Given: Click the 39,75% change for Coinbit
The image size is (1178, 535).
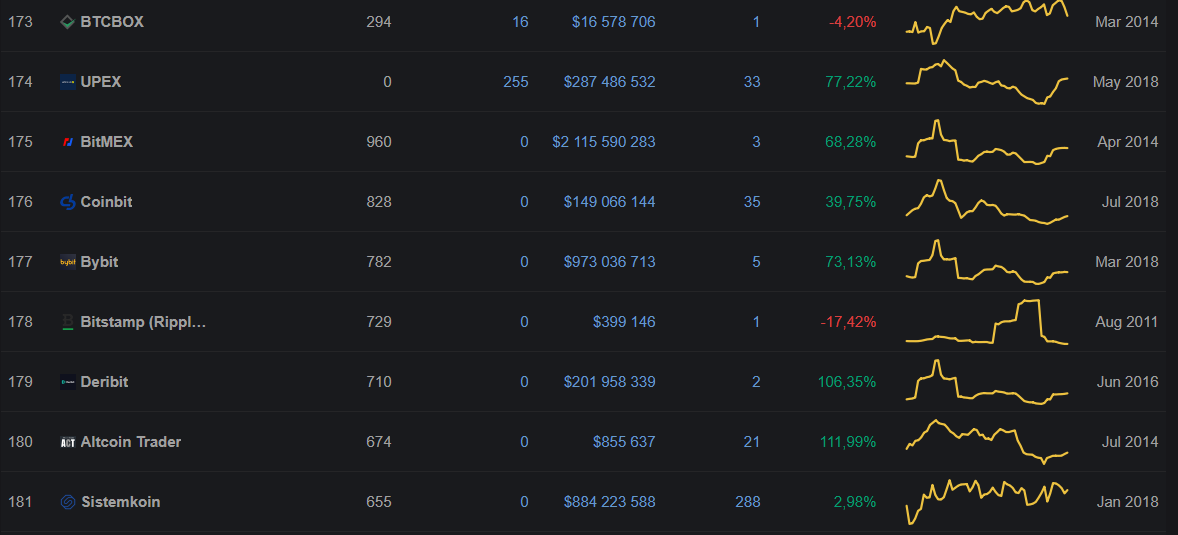Looking at the screenshot, I should (x=850, y=202).
